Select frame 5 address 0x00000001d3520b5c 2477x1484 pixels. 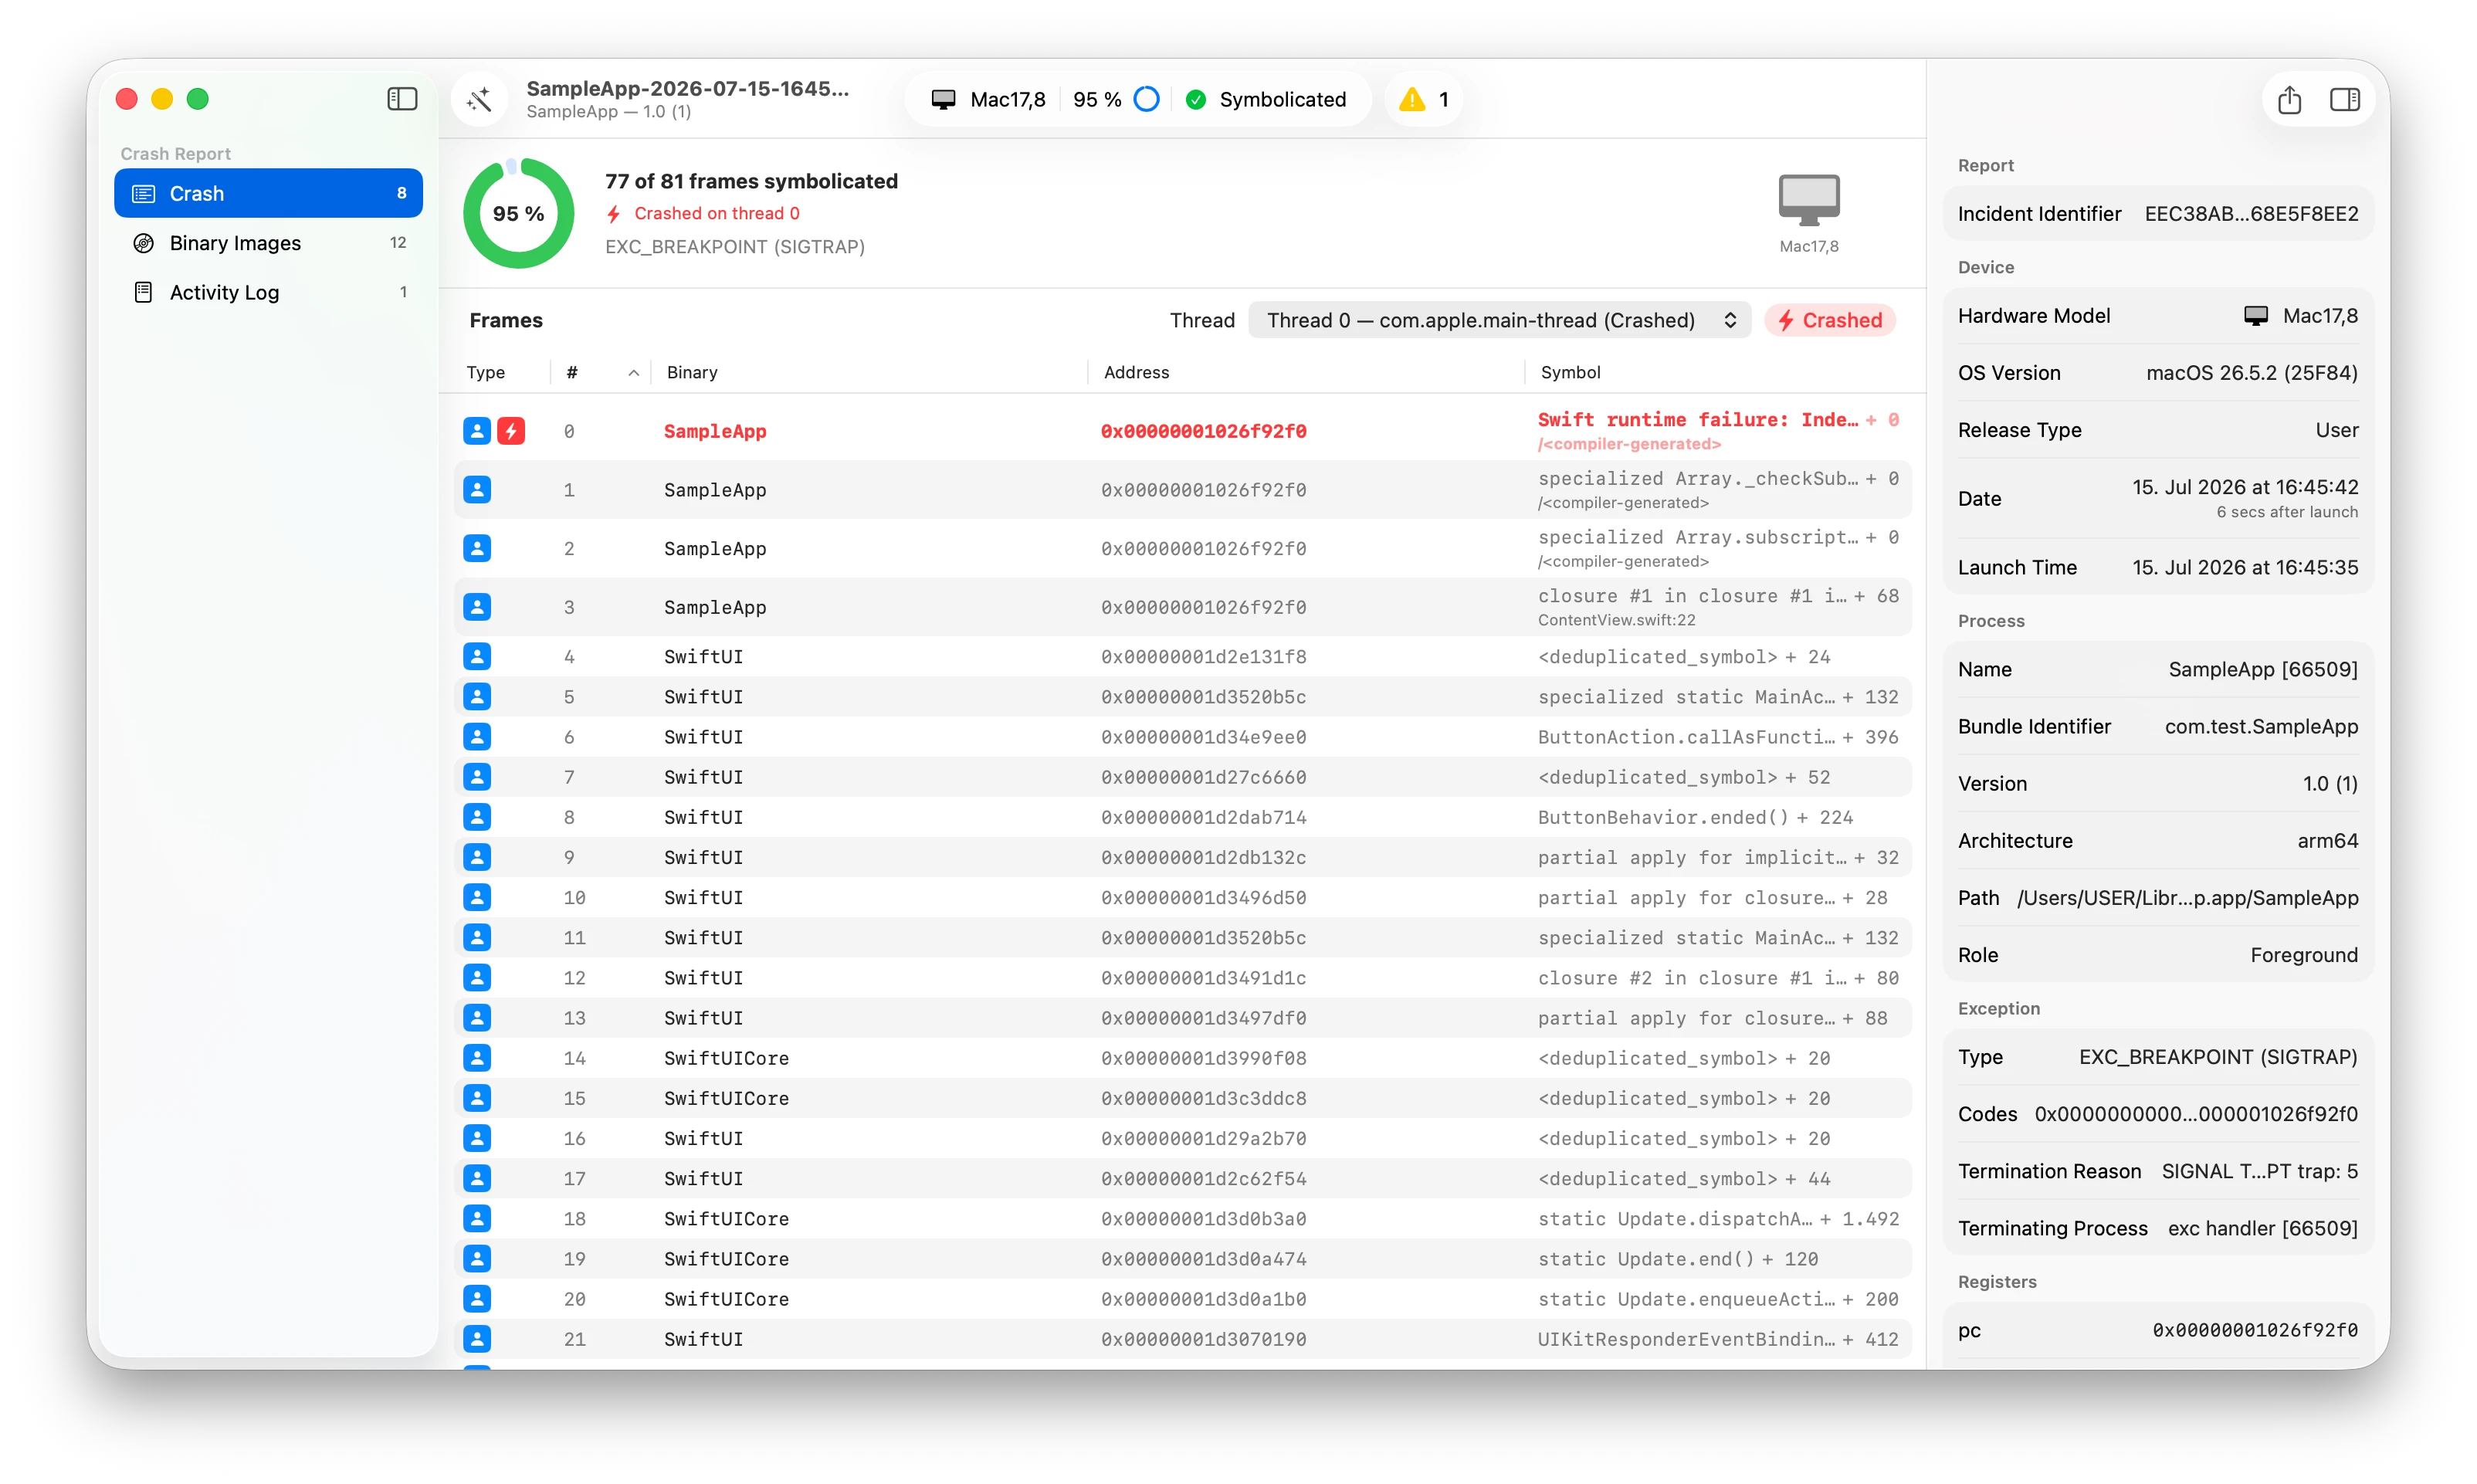pos(1203,697)
